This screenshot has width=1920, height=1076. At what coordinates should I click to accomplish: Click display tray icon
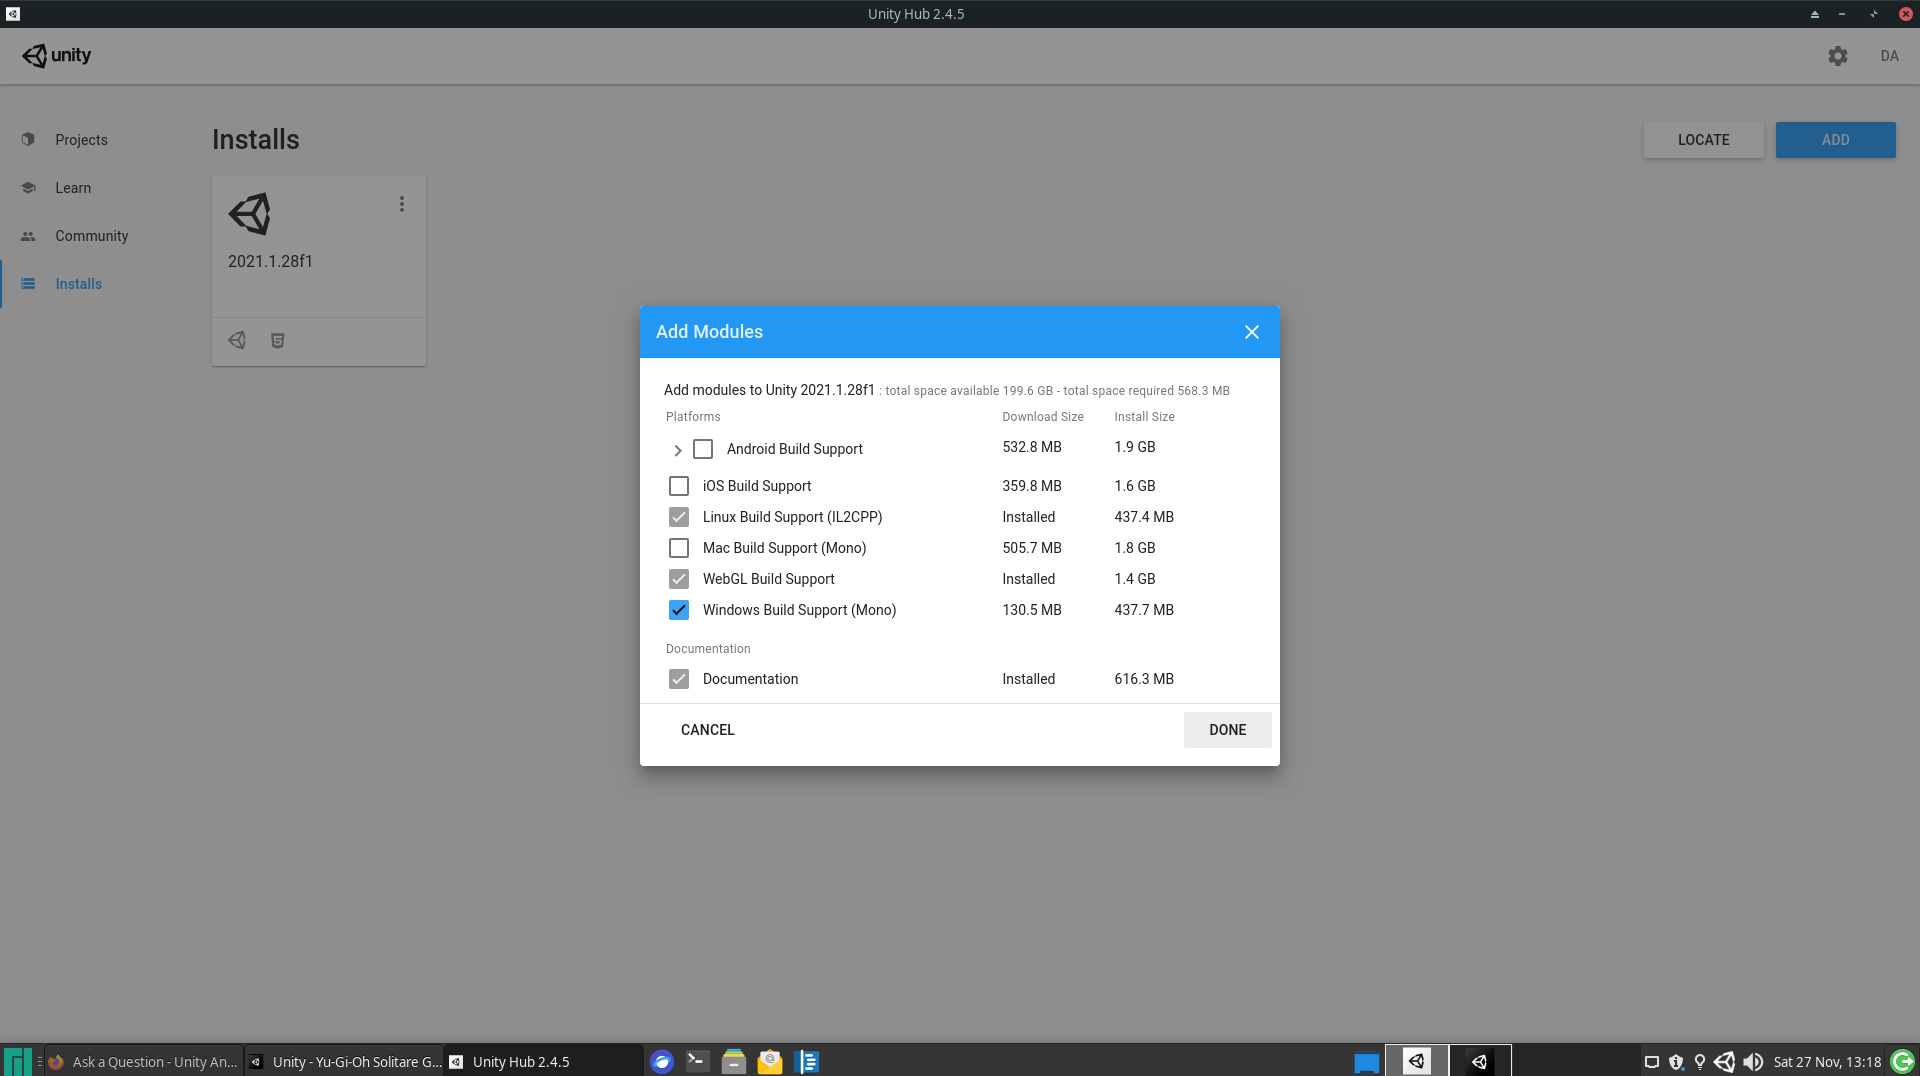pyautogui.click(x=1652, y=1062)
